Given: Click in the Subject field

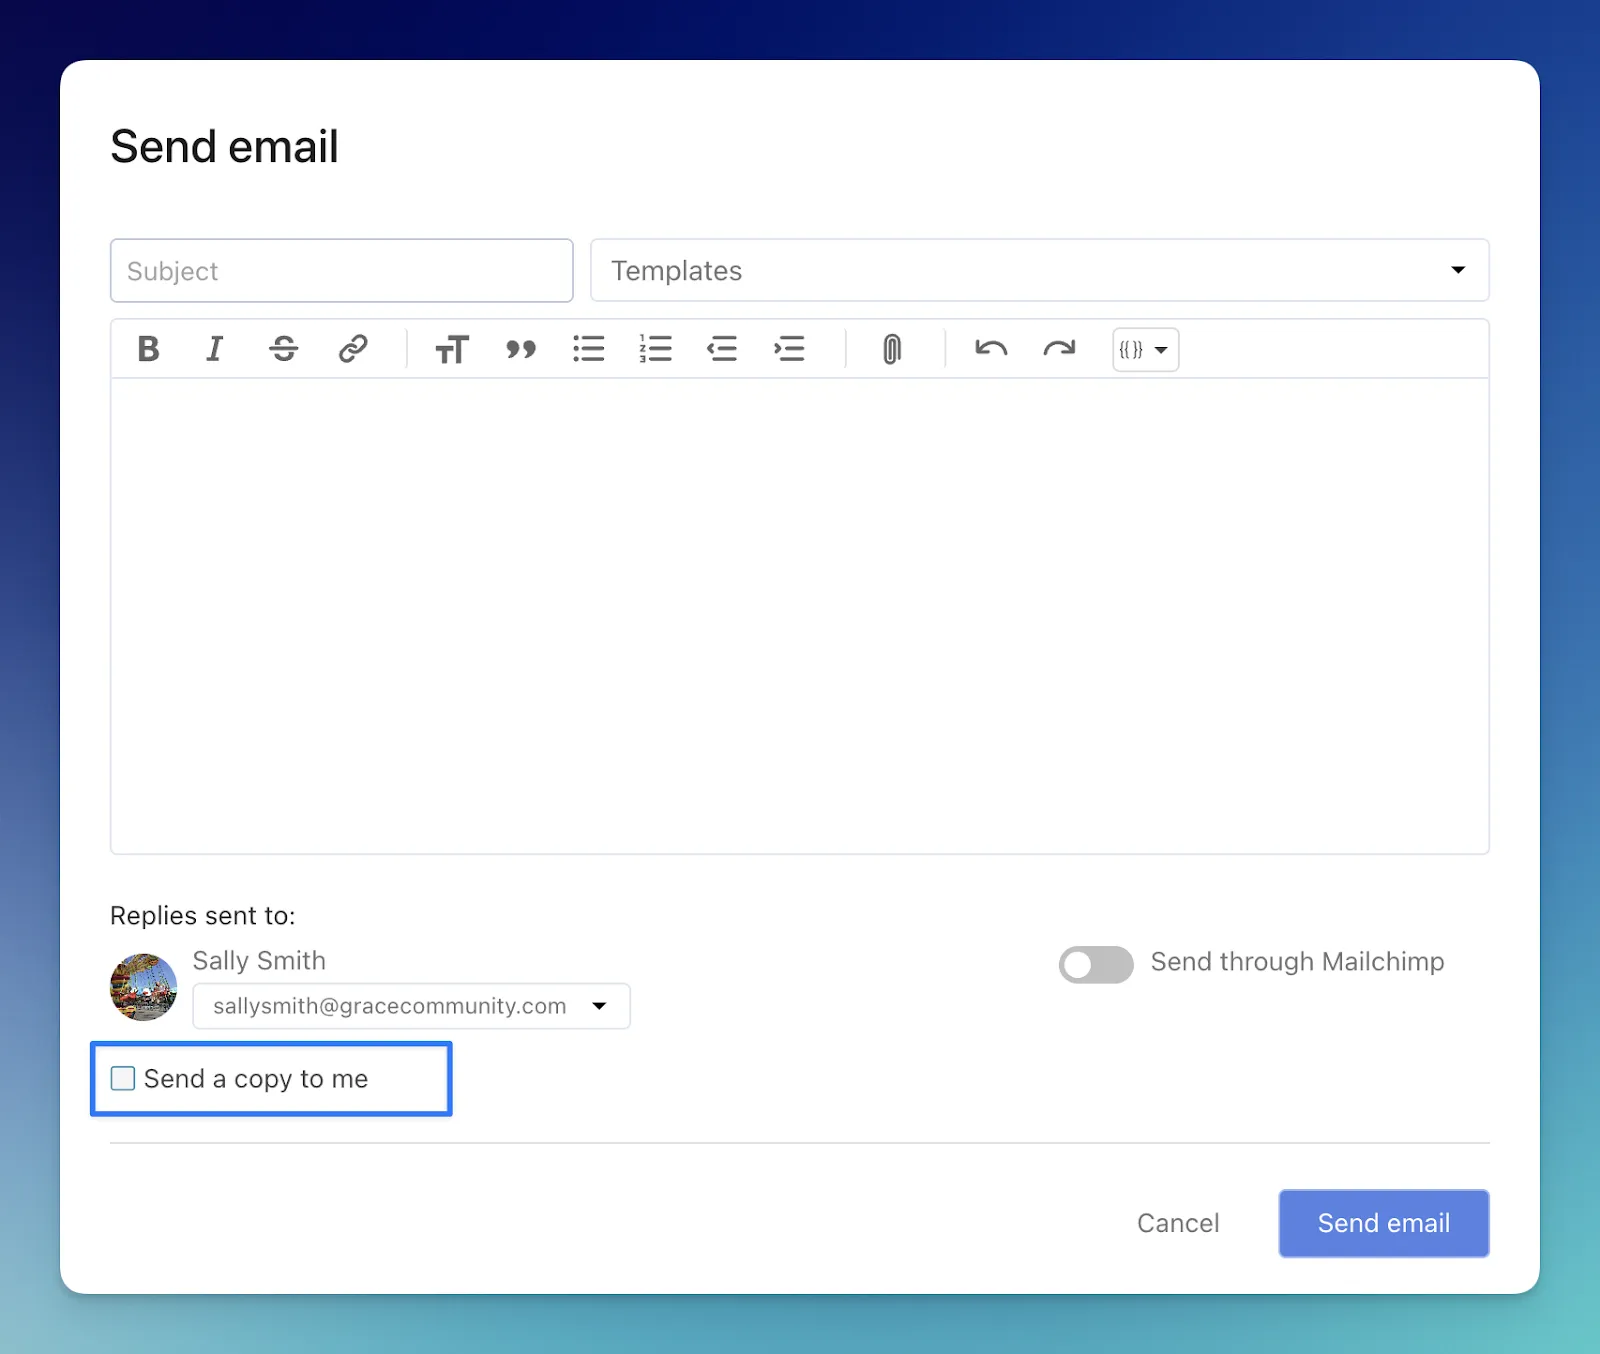Looking at the screenshot, I should [341, 271].
